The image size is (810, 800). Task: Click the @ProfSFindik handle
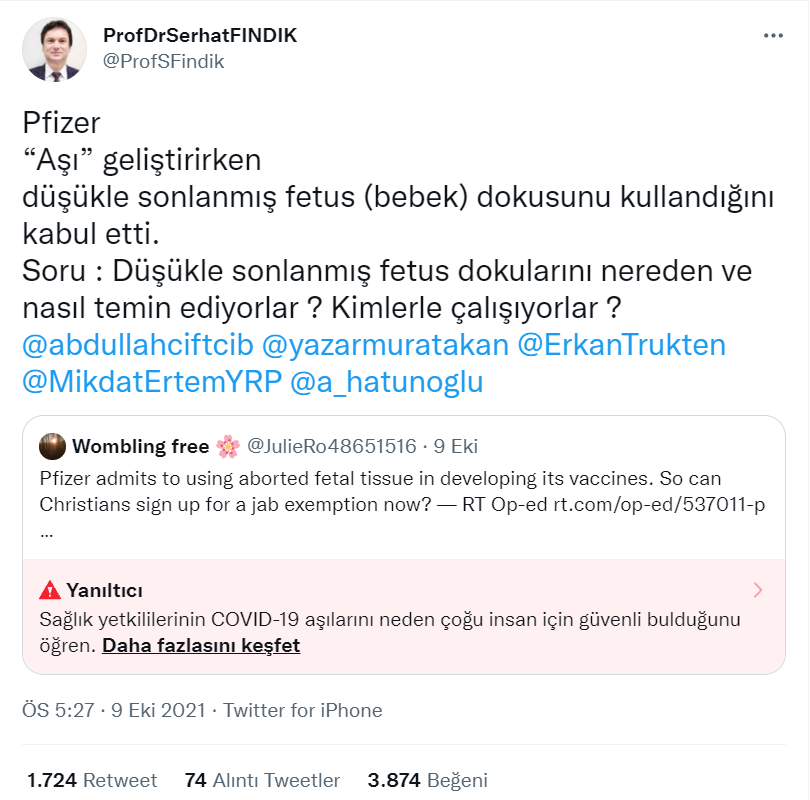point(163,61)
